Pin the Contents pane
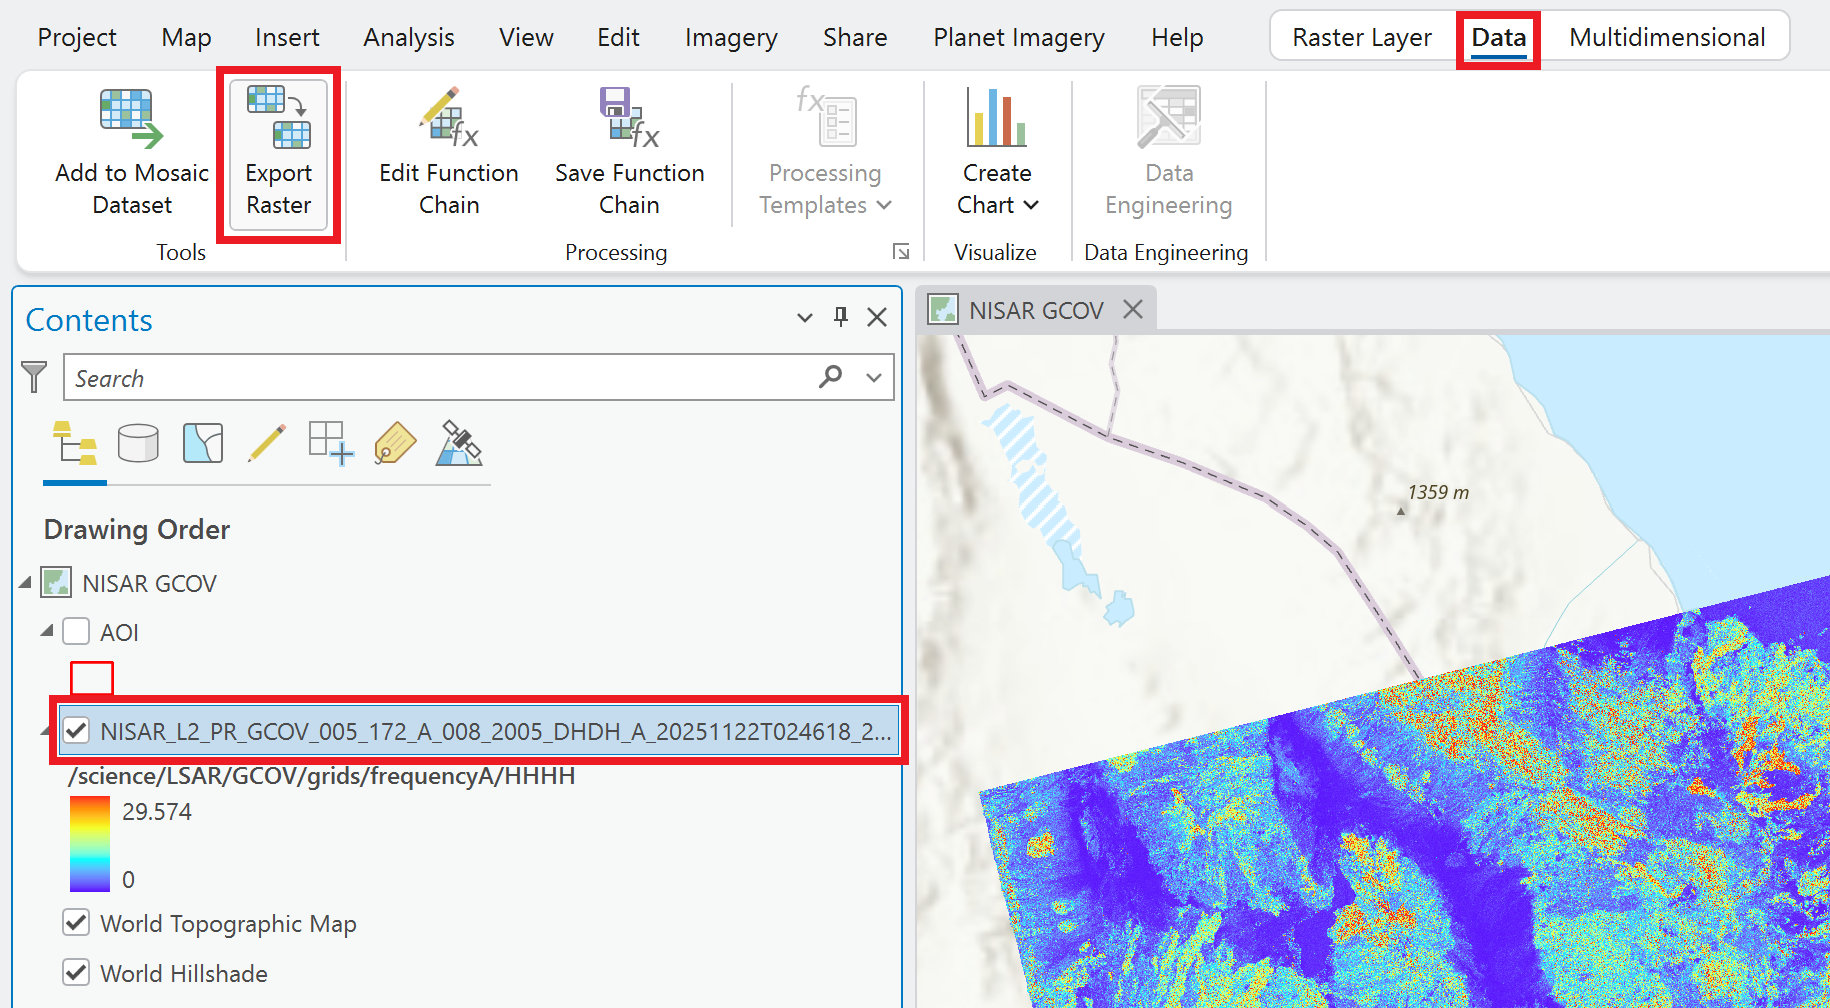 [x=840, y=317]
